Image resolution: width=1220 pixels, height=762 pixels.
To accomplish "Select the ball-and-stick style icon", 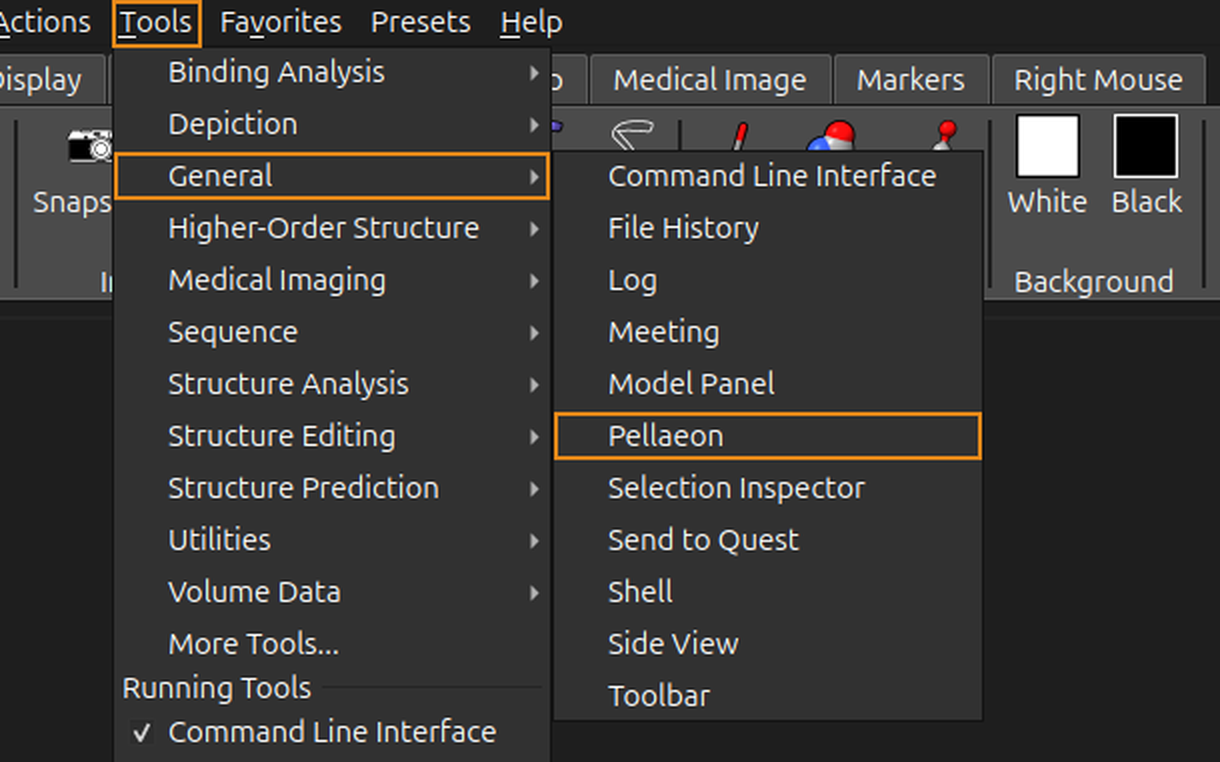I will click(943, 137).
